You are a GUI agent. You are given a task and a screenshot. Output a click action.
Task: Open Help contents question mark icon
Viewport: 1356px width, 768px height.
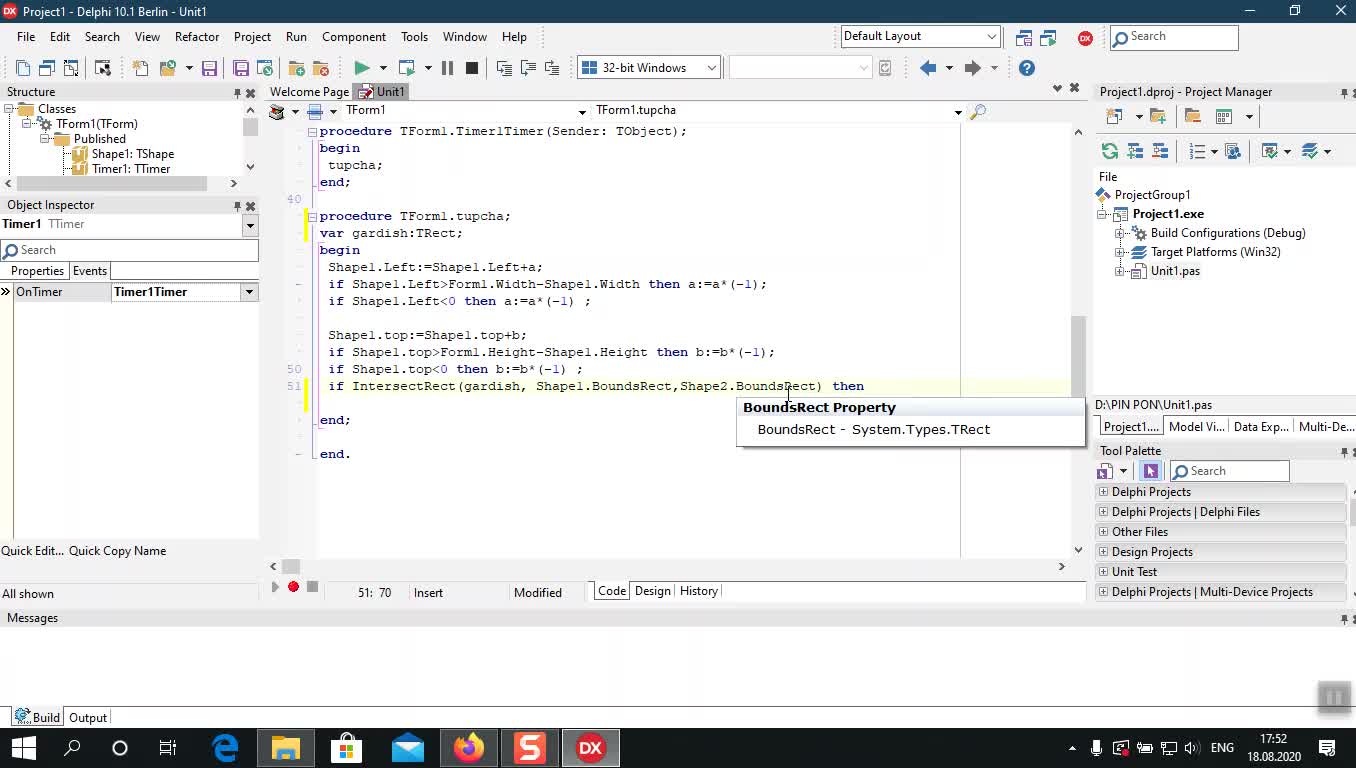pyautogui.click(x=1027, y=68)
